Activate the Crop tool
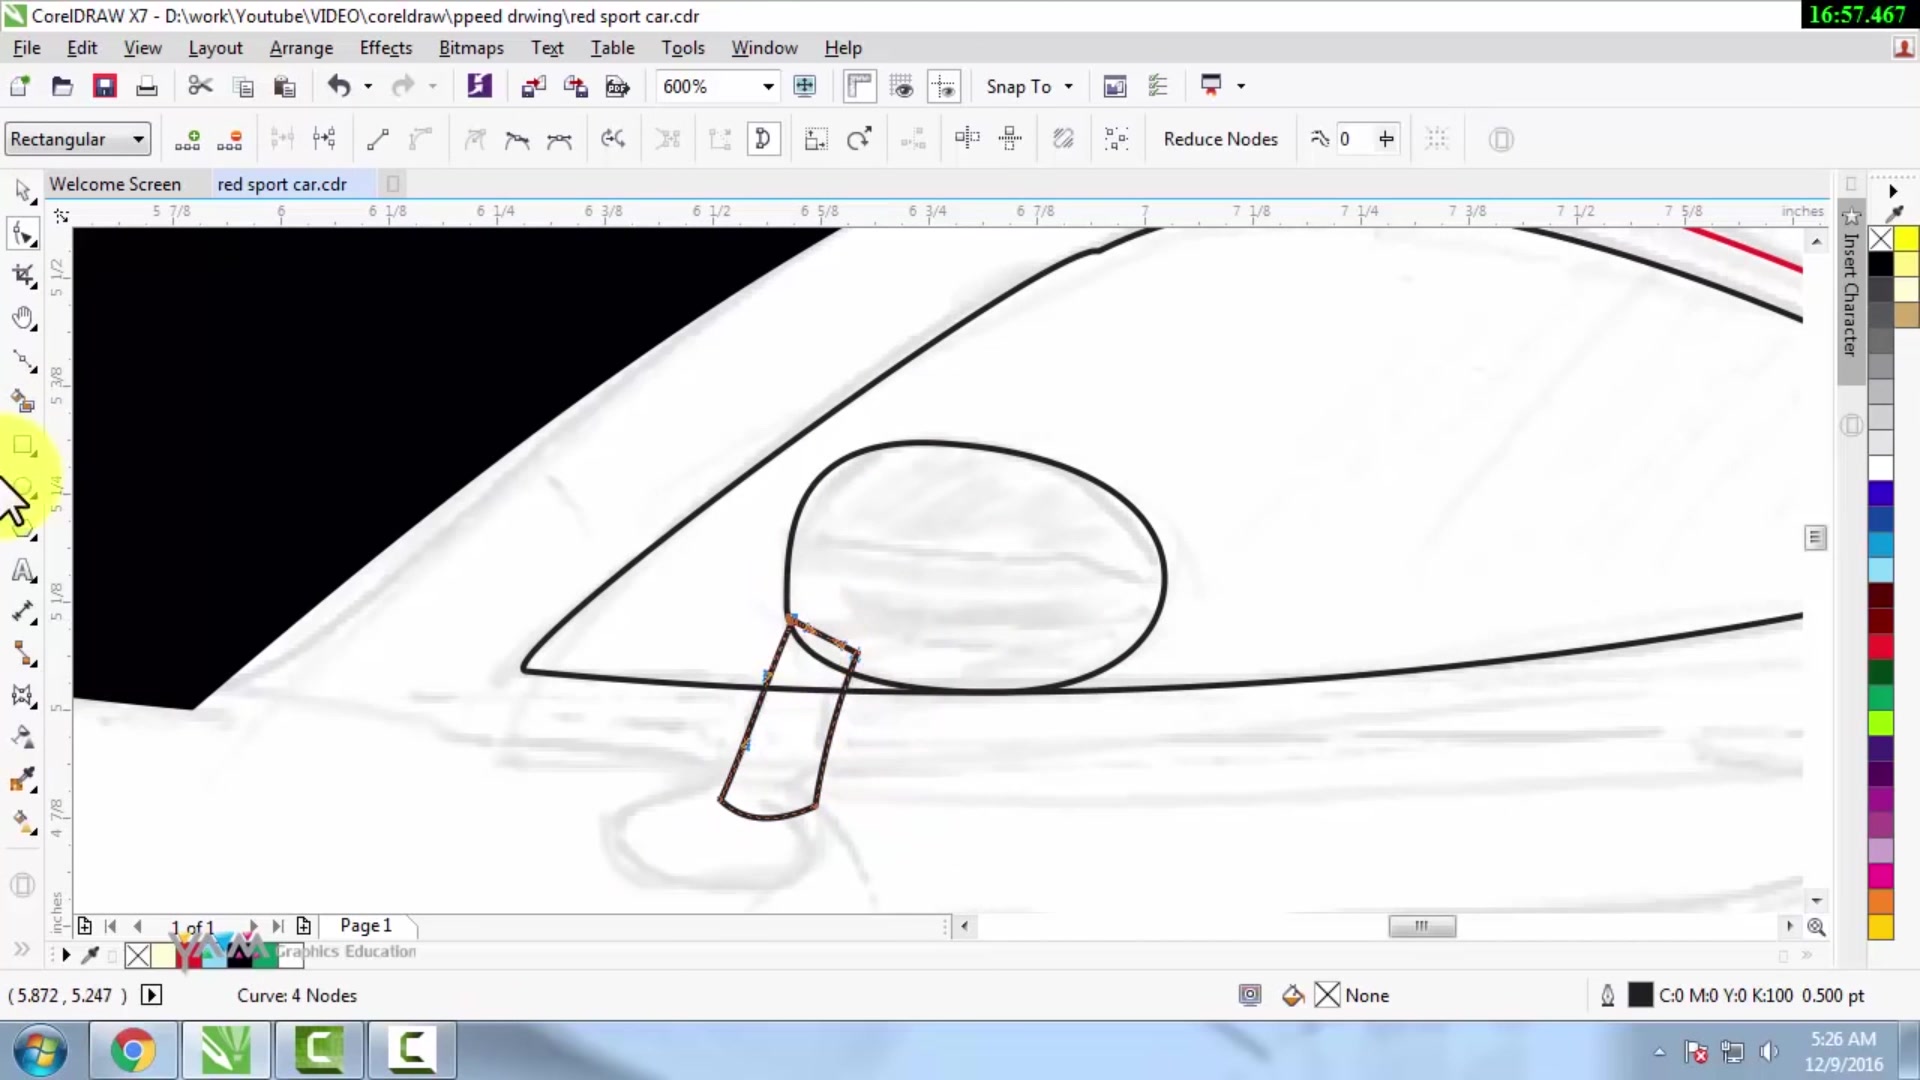 24,275
